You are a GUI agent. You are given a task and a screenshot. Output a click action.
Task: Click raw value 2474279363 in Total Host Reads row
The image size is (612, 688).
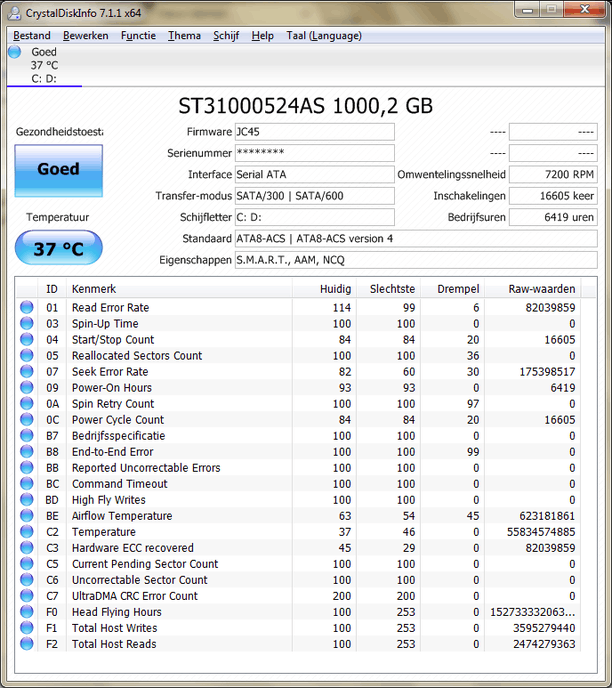tap(544, 644)
